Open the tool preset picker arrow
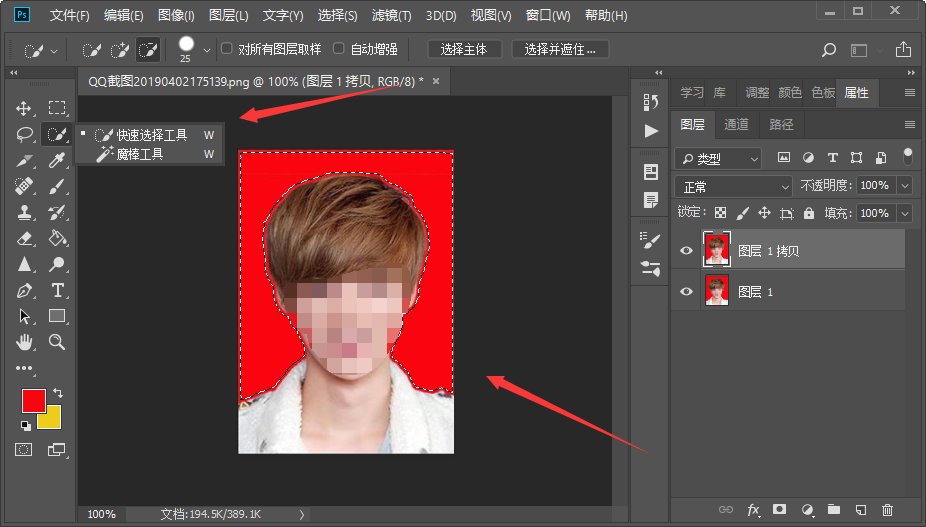Image resolution: width=926 pixels, height=527 pixels. [x=54, y=51]
